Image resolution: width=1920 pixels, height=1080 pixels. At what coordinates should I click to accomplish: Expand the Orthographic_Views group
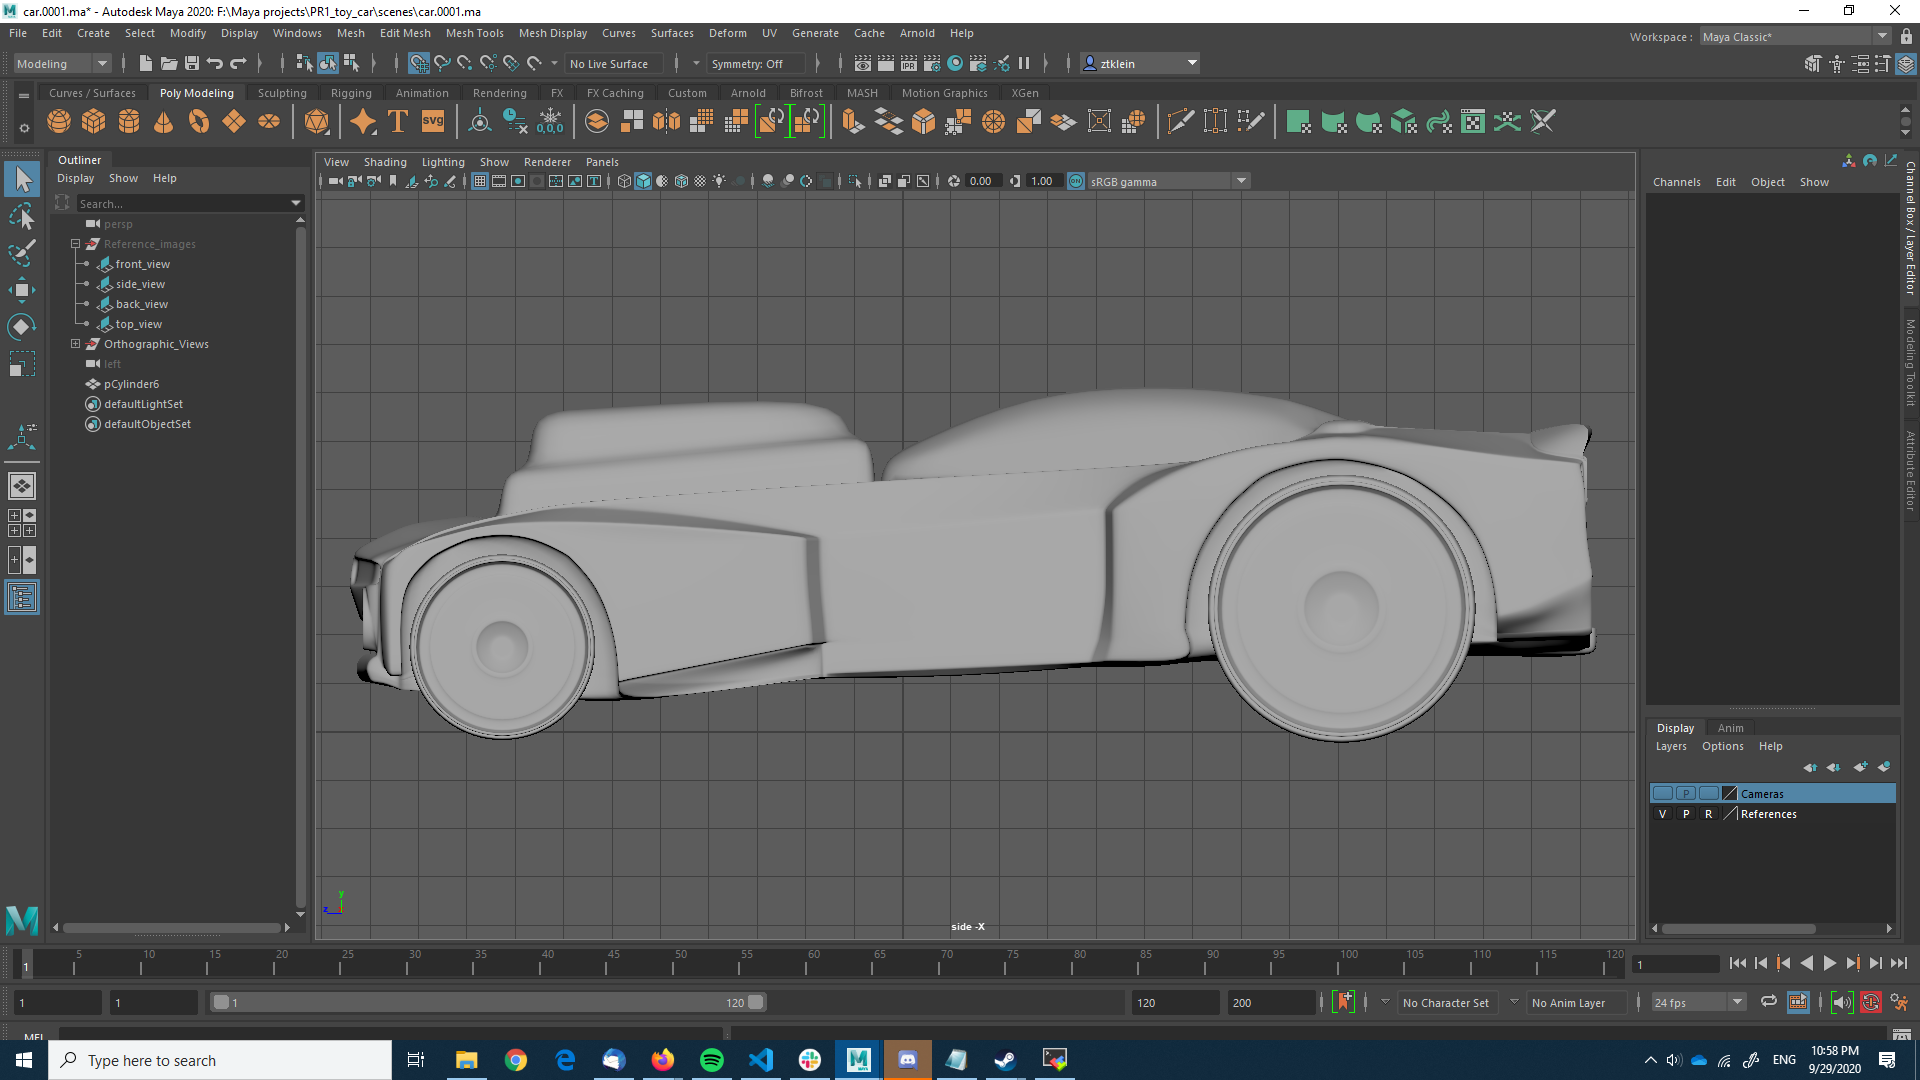click(75, 344)
